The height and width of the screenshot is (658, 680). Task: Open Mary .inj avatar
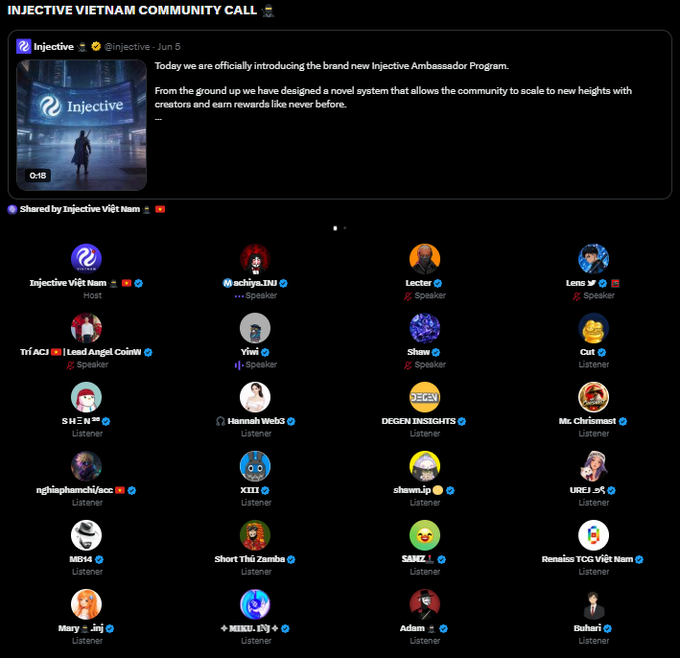pyautogui.click(x=86, y=604)
